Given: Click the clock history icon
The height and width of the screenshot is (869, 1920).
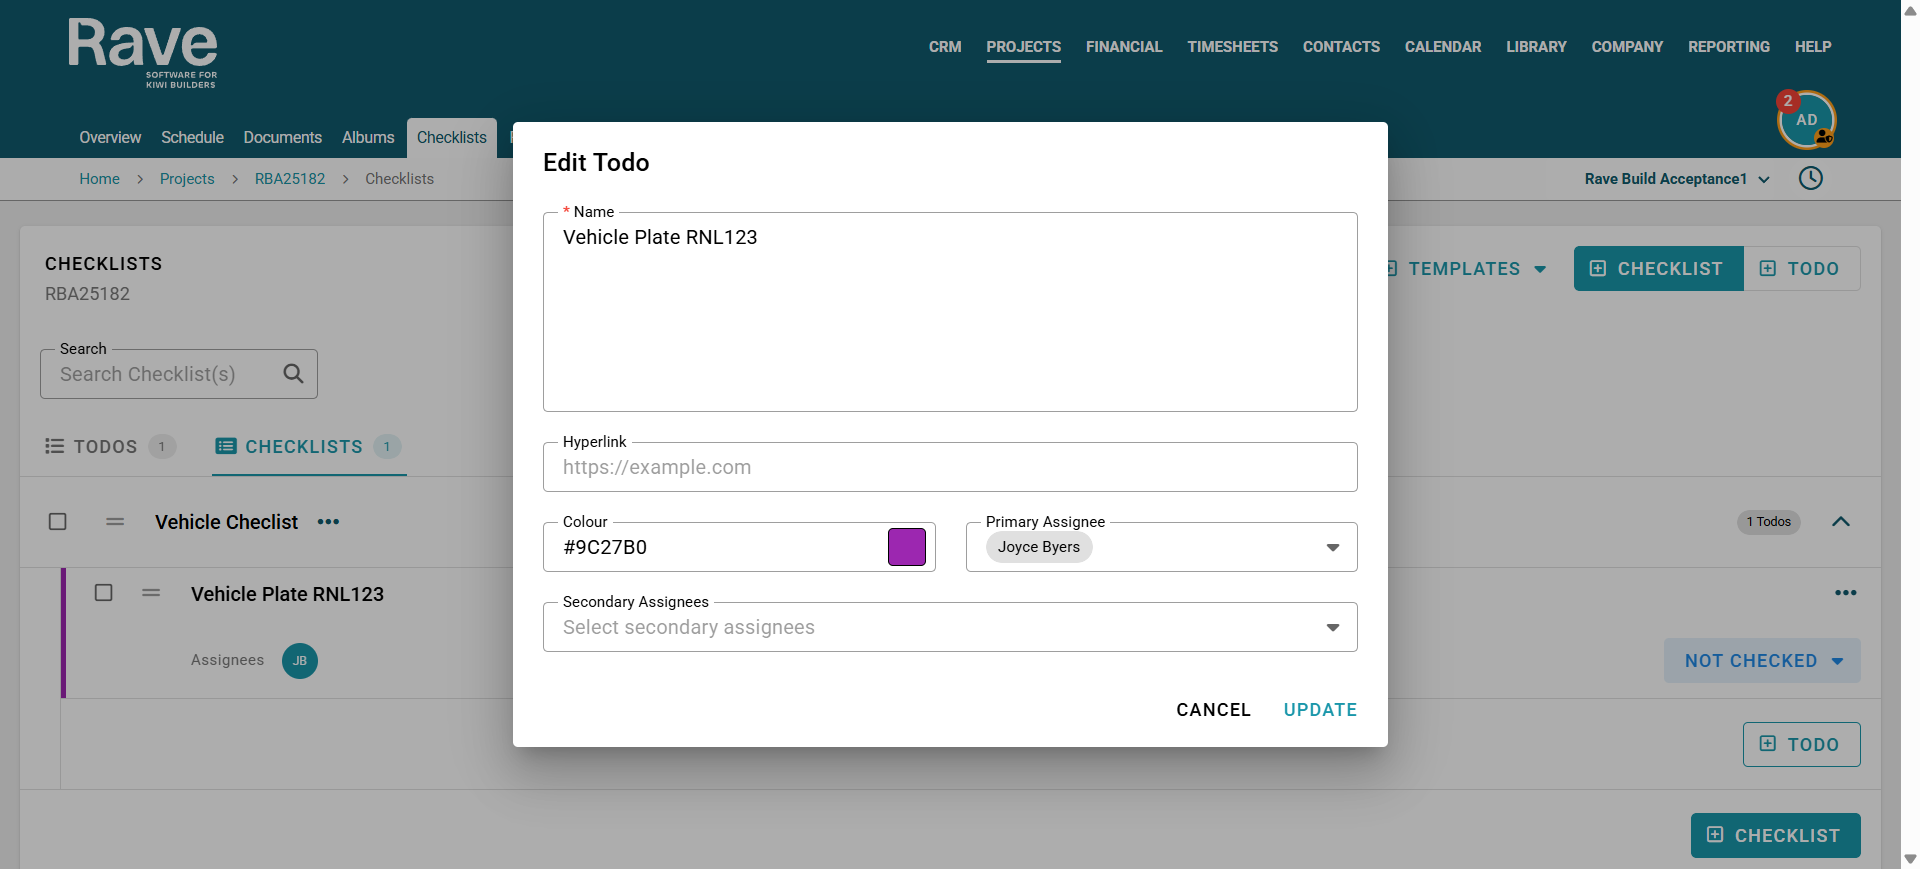Looking at the screenshot, I should [1810, 178].
